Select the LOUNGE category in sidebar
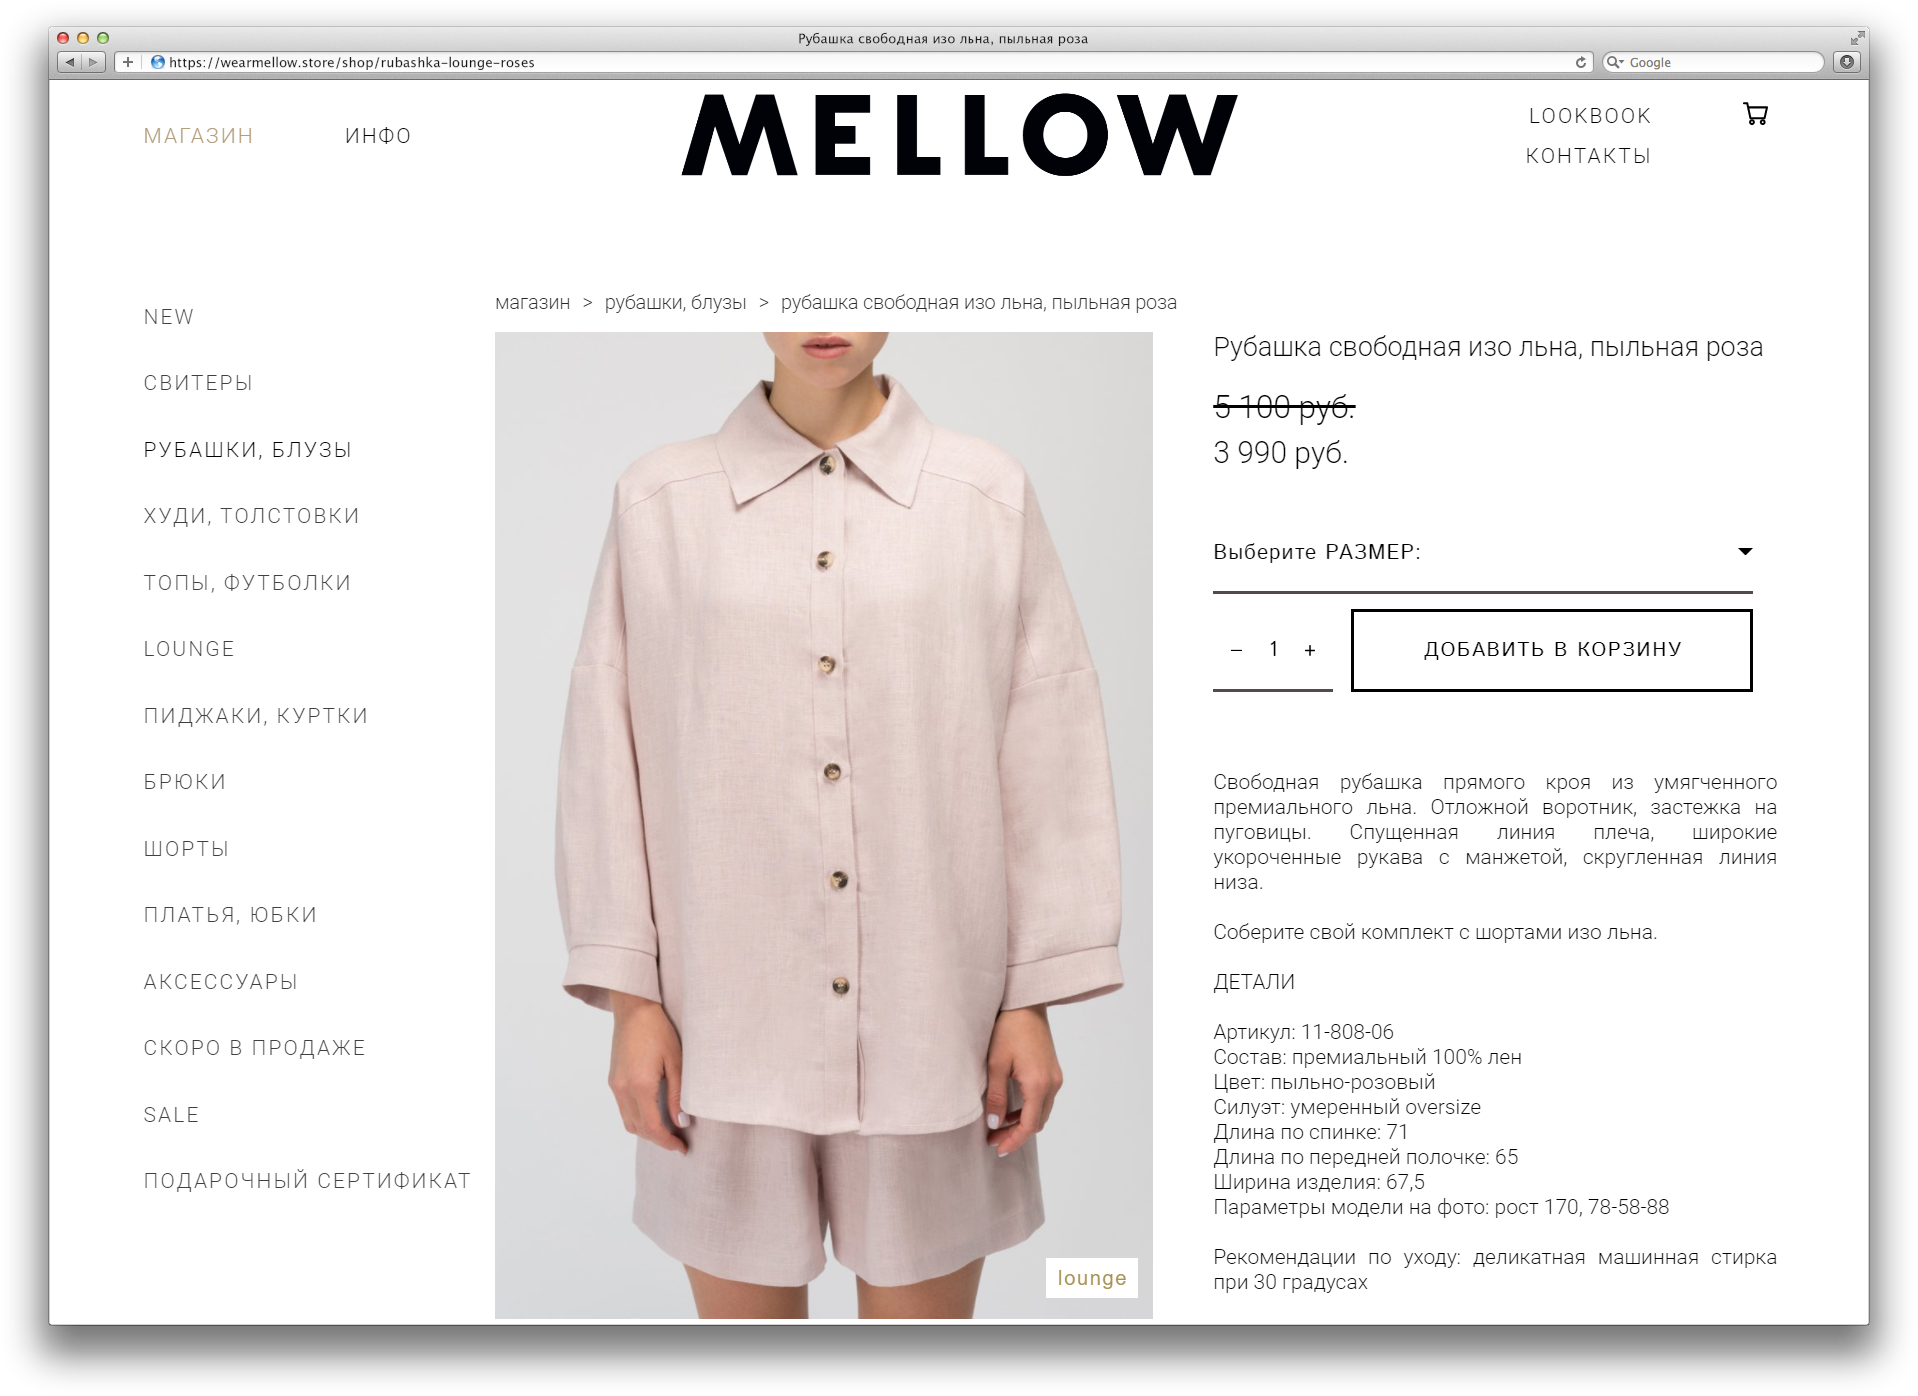The height and width of the screenshot is (1396, 1918). pyautogui.click(x=189, y=649)
